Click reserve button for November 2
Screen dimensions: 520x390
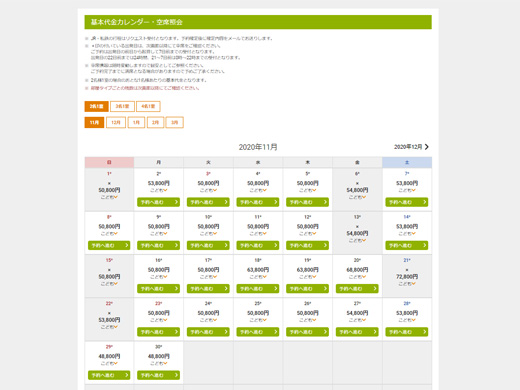[x=158, y=202]
